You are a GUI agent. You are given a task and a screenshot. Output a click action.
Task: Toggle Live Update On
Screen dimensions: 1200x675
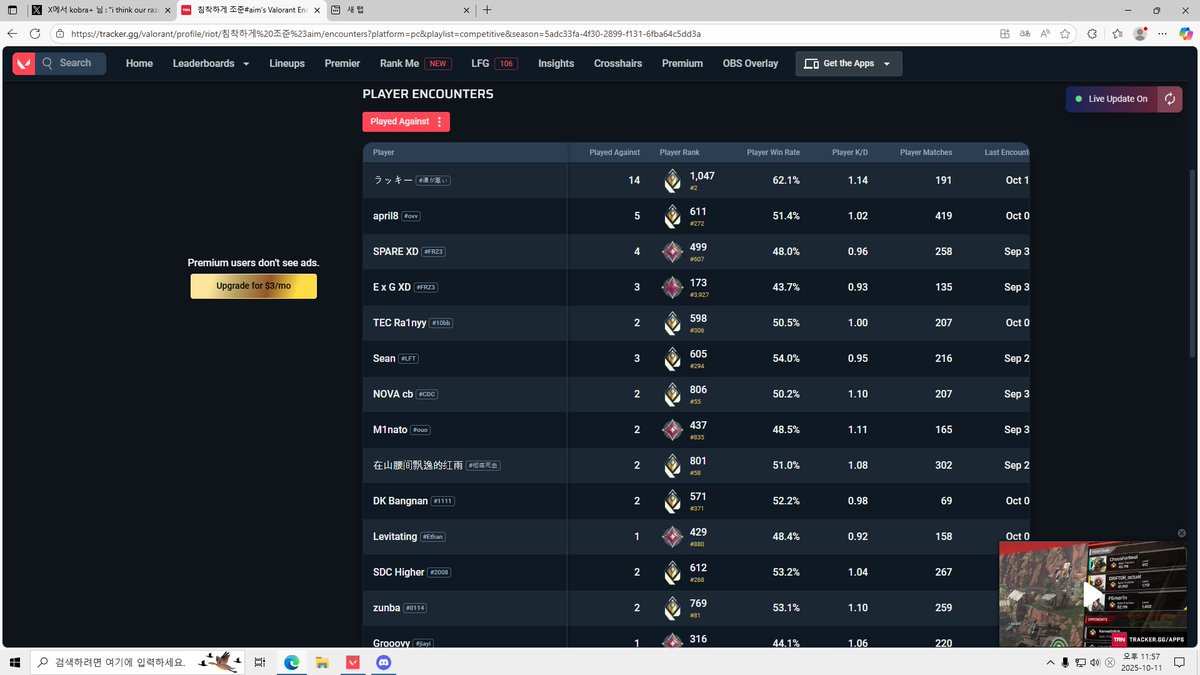[x=1112, y=99]
